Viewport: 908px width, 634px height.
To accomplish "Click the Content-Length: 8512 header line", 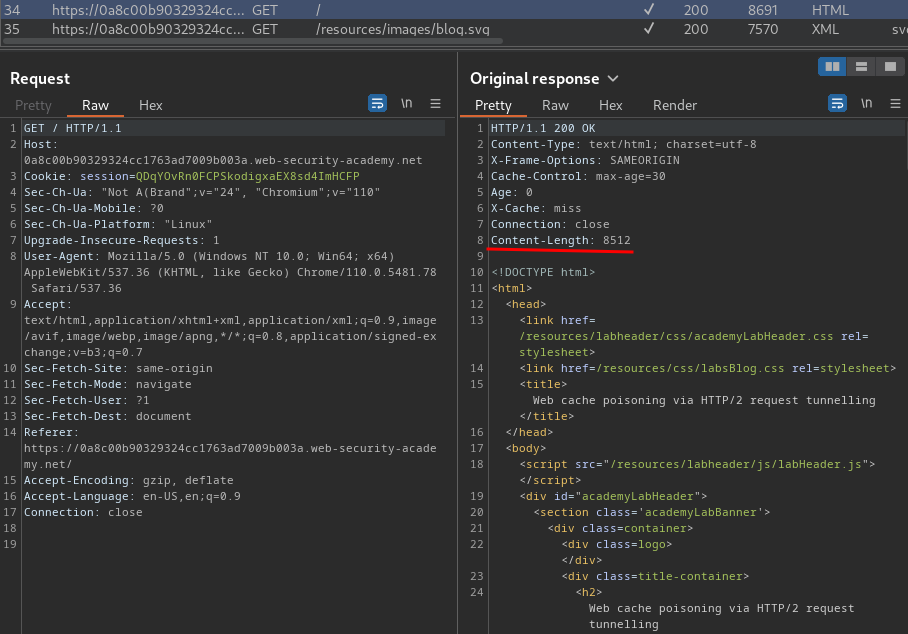I will [561, 240].
